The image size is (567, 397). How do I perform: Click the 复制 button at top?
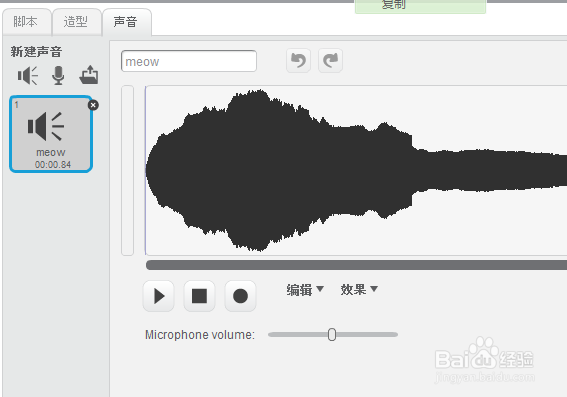tap(420, 6)
